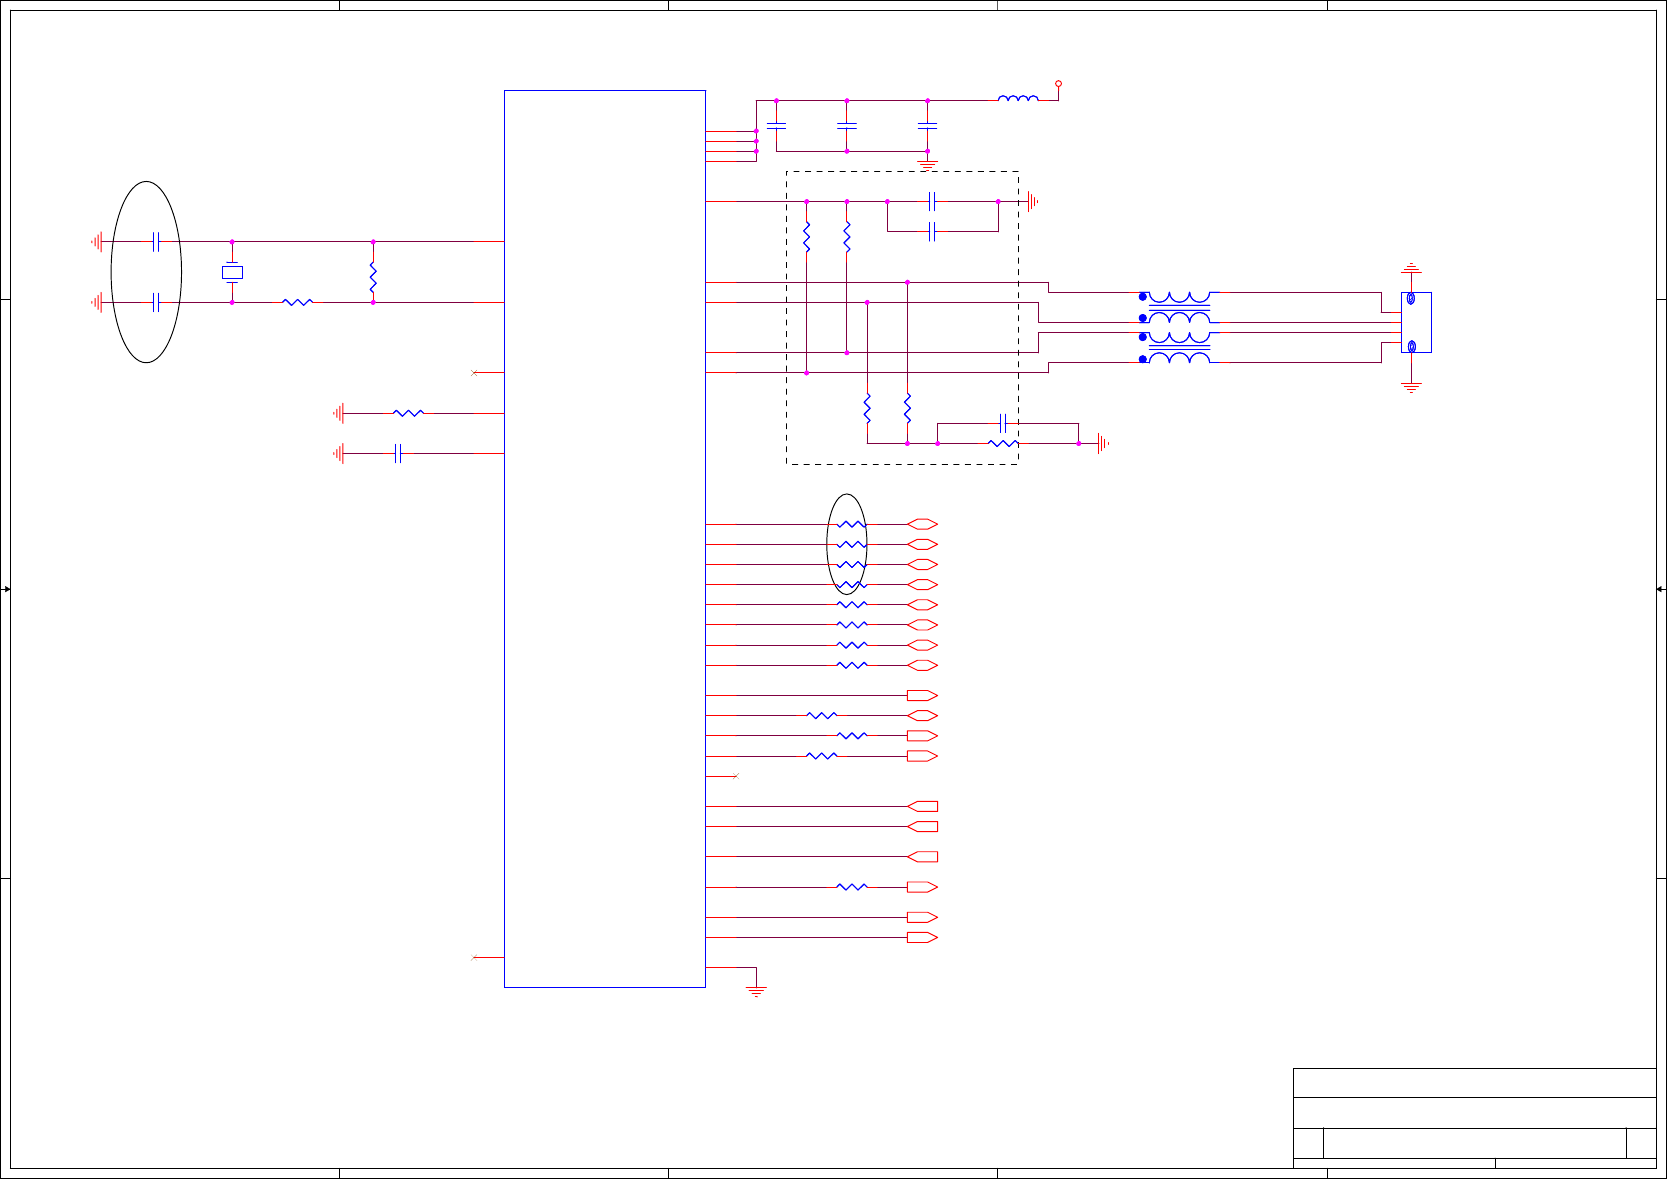Select the no-connect X on the IC's right side
The width and height of the screenshot is (1667, 1179).
tap(736, 776)
